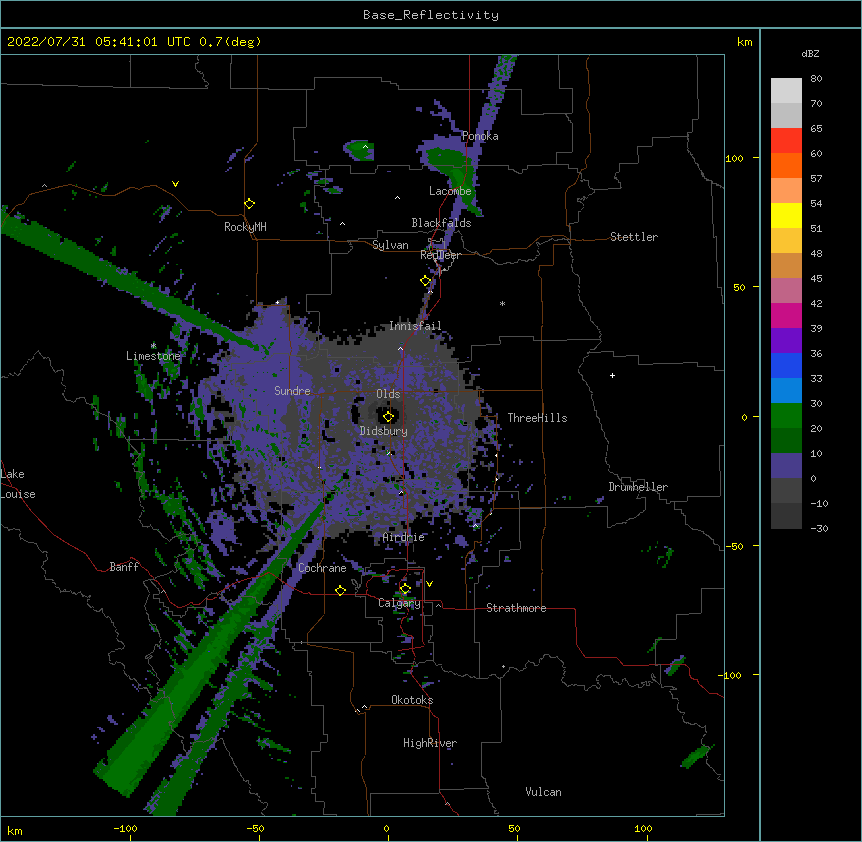This screenshot has width=862, height=842.
Task: Click the radar site diamond between Olds and Didsbury
Action: 388,416
